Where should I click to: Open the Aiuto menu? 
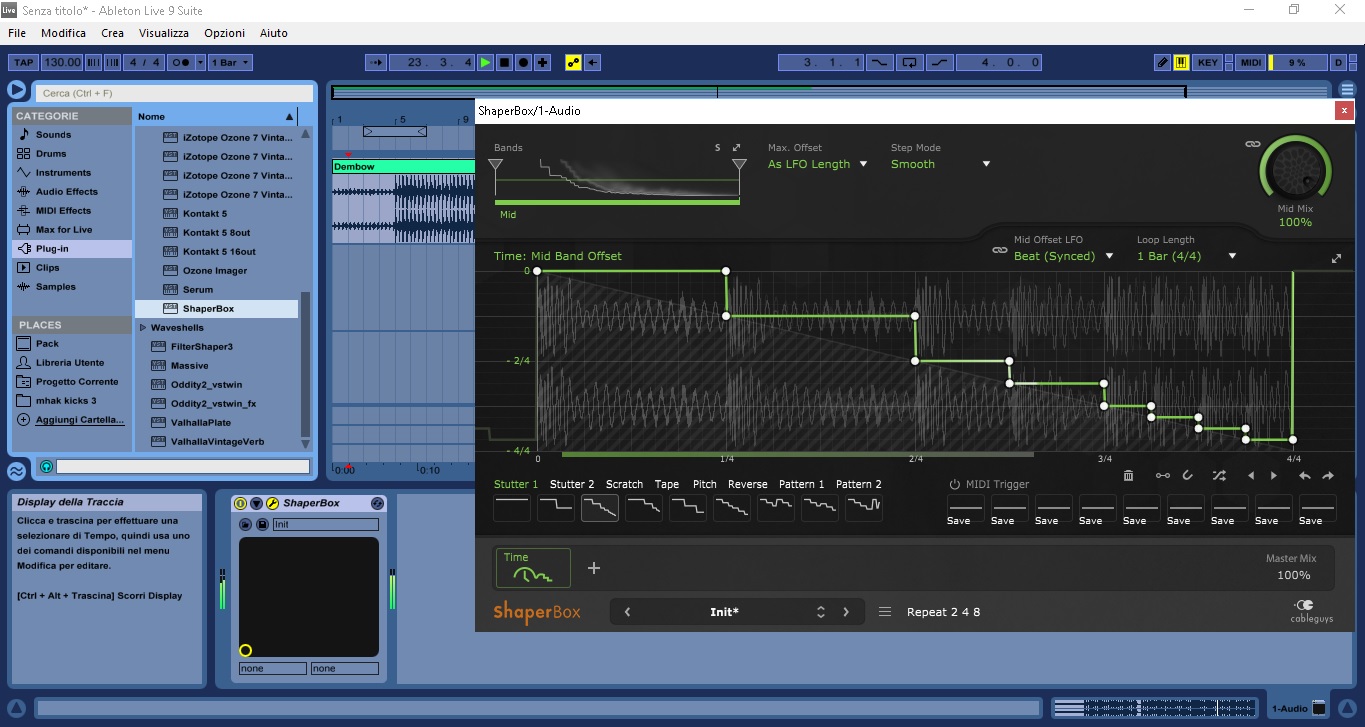(273, 33)
